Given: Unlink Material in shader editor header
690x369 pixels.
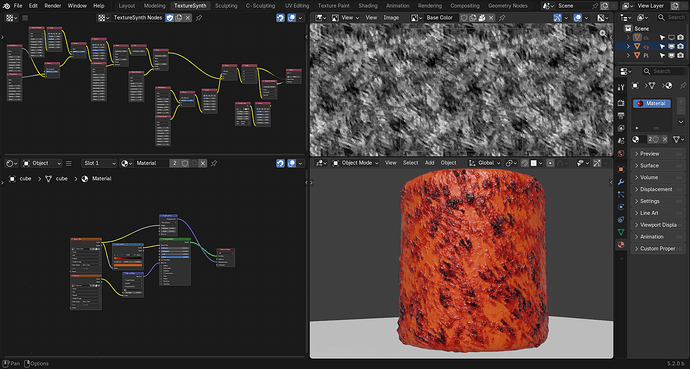Looking at the screenshot, I should 202,163.
